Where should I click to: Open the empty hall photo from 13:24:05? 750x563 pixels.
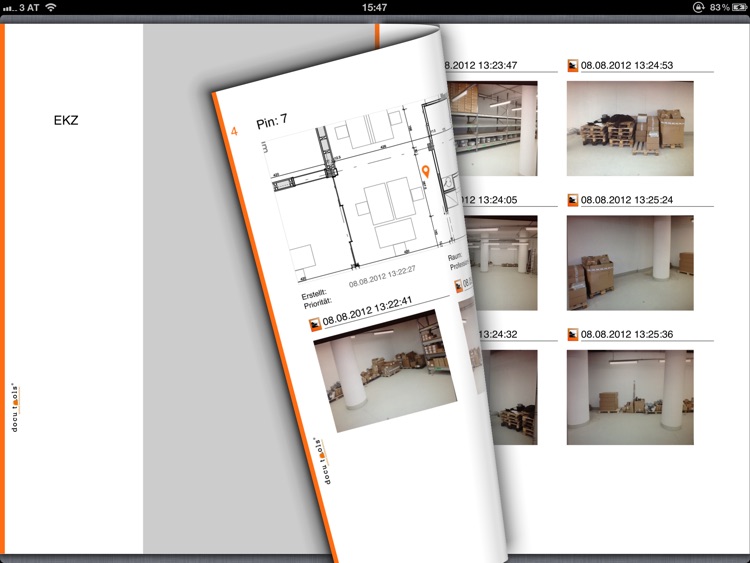coord(502,263)
